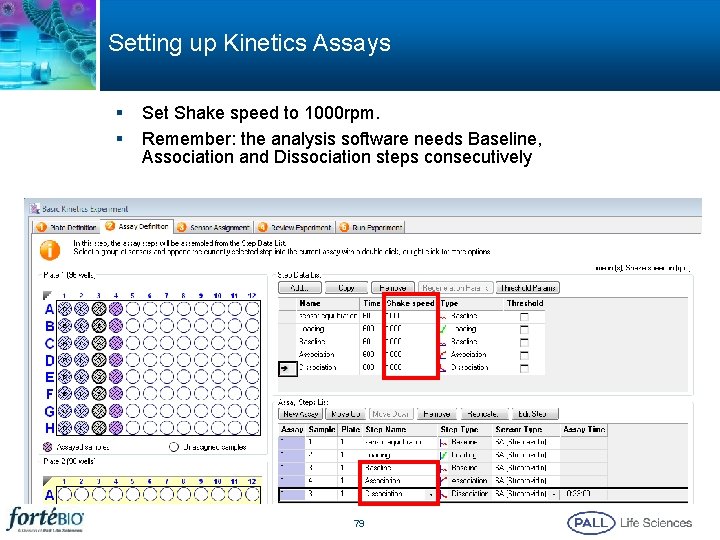Click Assayed samples legend swatch
720x540 pixels.
[x=47, y=447]
